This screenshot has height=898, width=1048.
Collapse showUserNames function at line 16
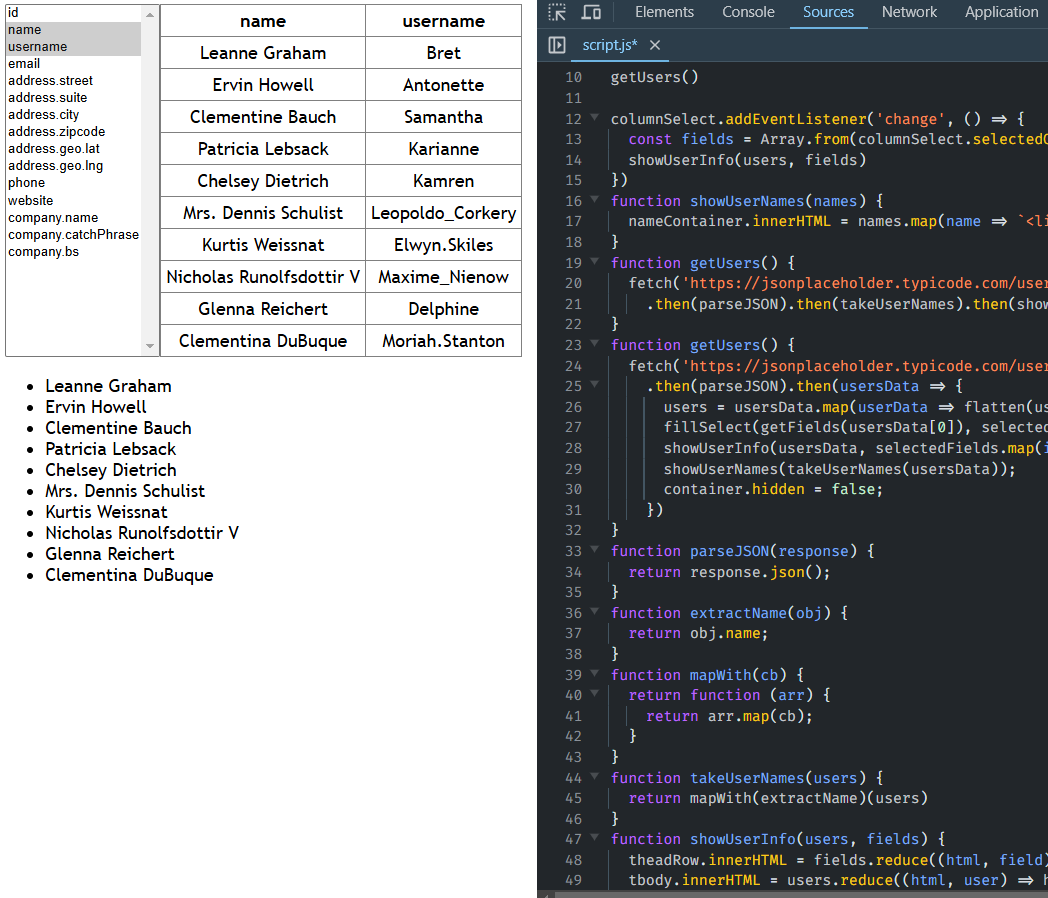(x=594, y=200)
